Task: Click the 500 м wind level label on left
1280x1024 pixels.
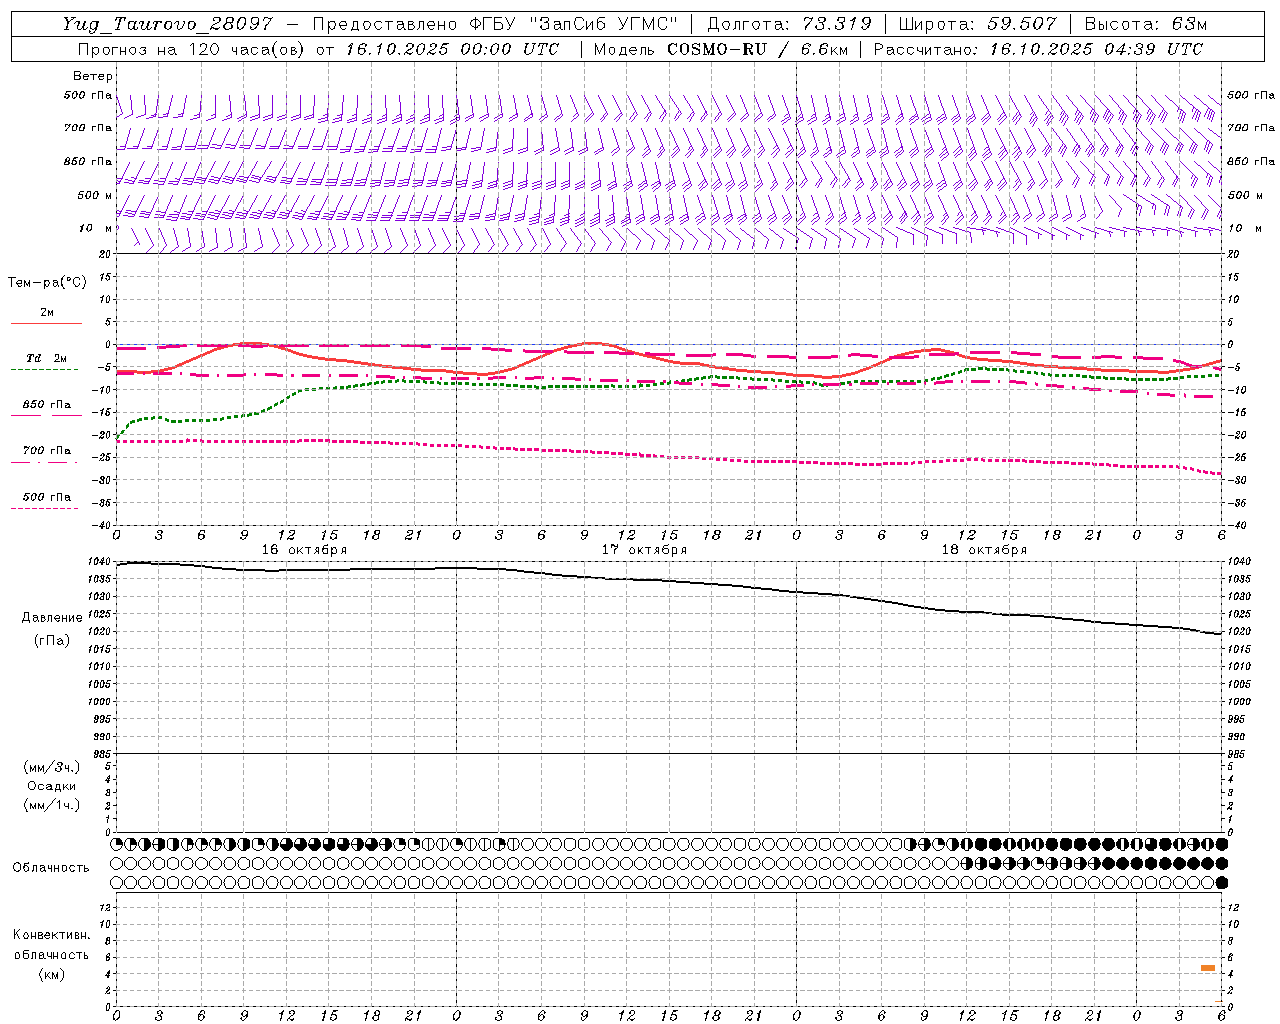Action: (x=95, y=195)
